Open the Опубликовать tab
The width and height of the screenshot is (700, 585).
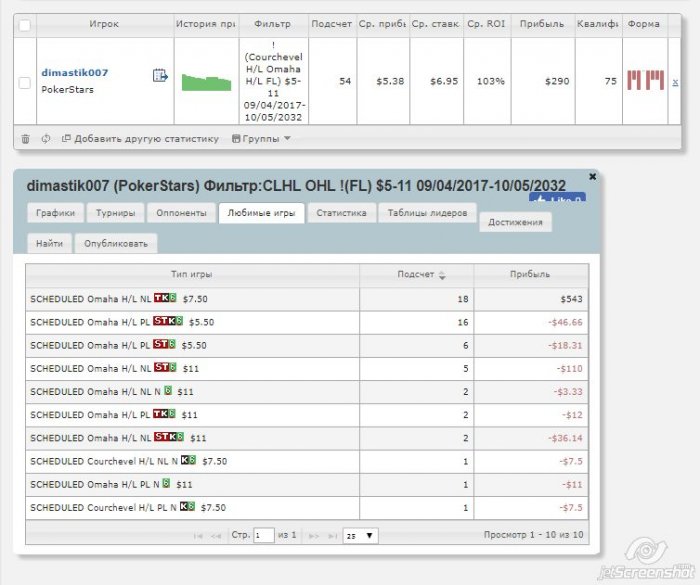click(x=116, y=243)
